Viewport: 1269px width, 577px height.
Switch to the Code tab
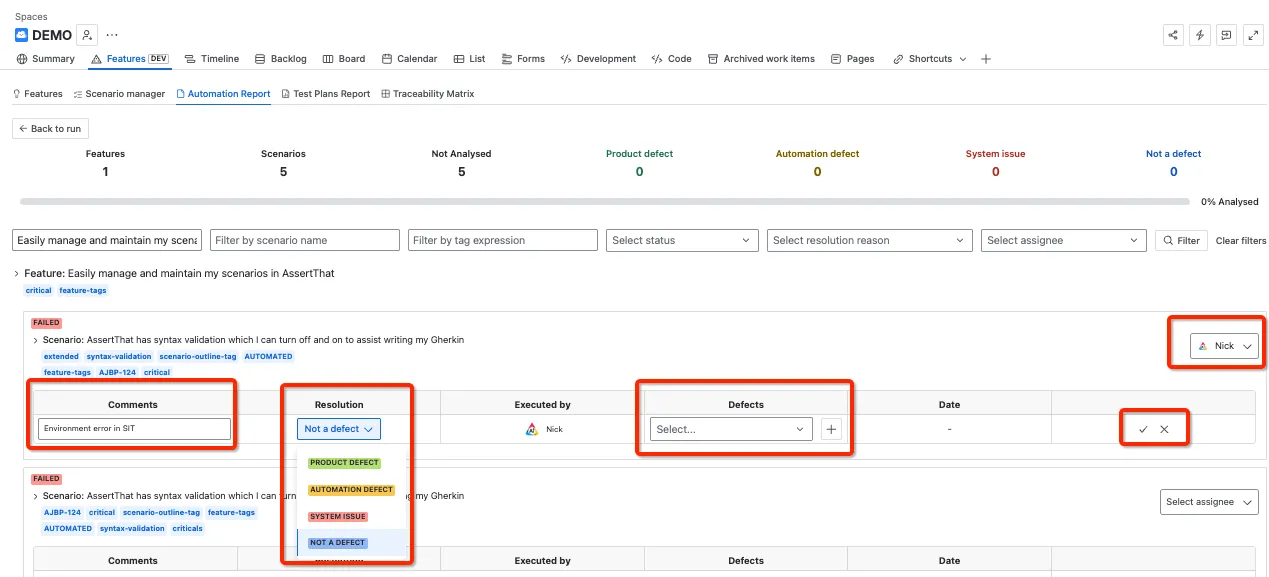click(x=671, y=59)
